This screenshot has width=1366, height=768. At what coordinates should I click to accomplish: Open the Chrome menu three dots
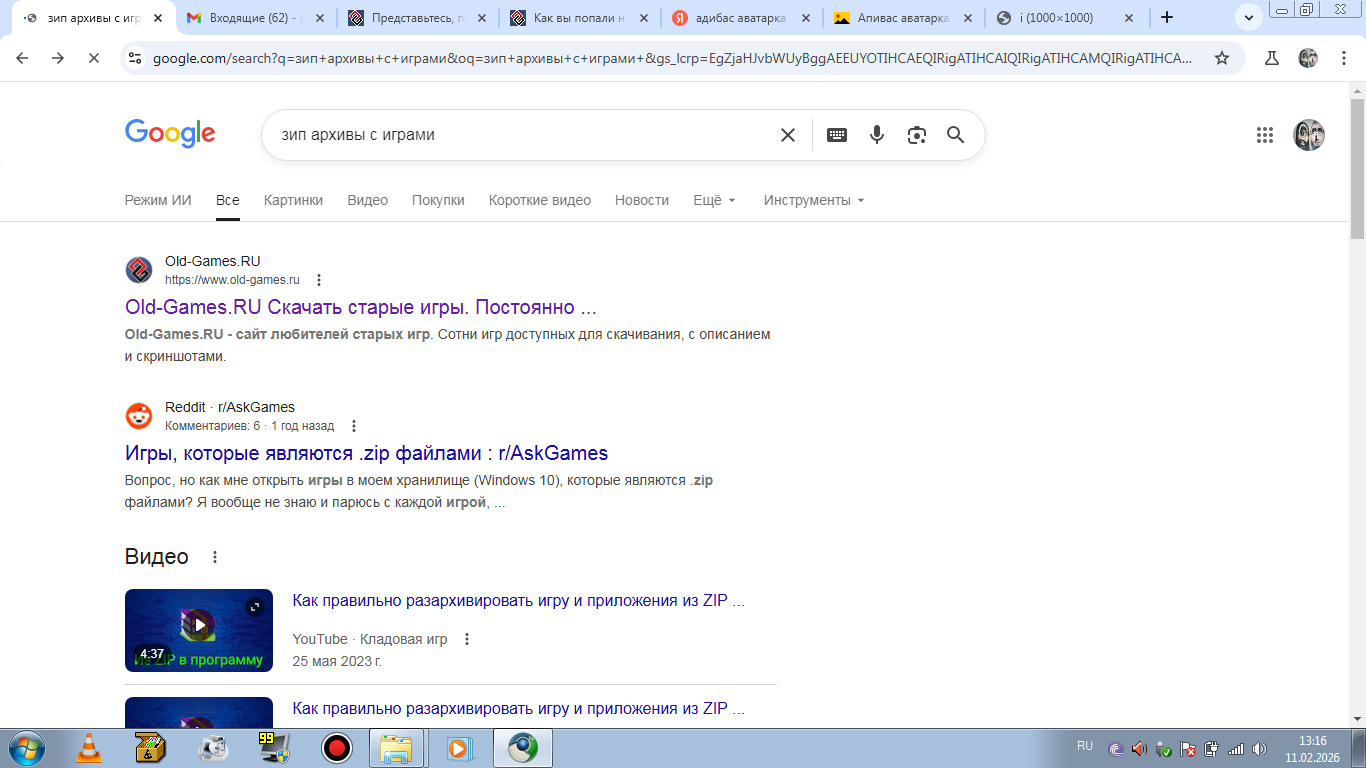(x=1343, y=58)
